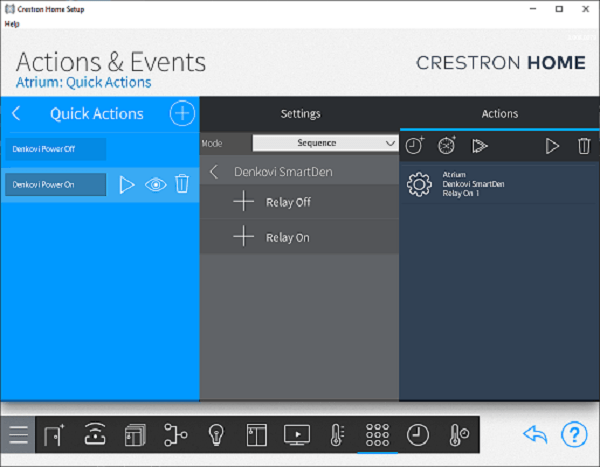Open the device pairing nodes icon
Image resolution: width=600 pixels, height=467 pixels.
point(176,434)
